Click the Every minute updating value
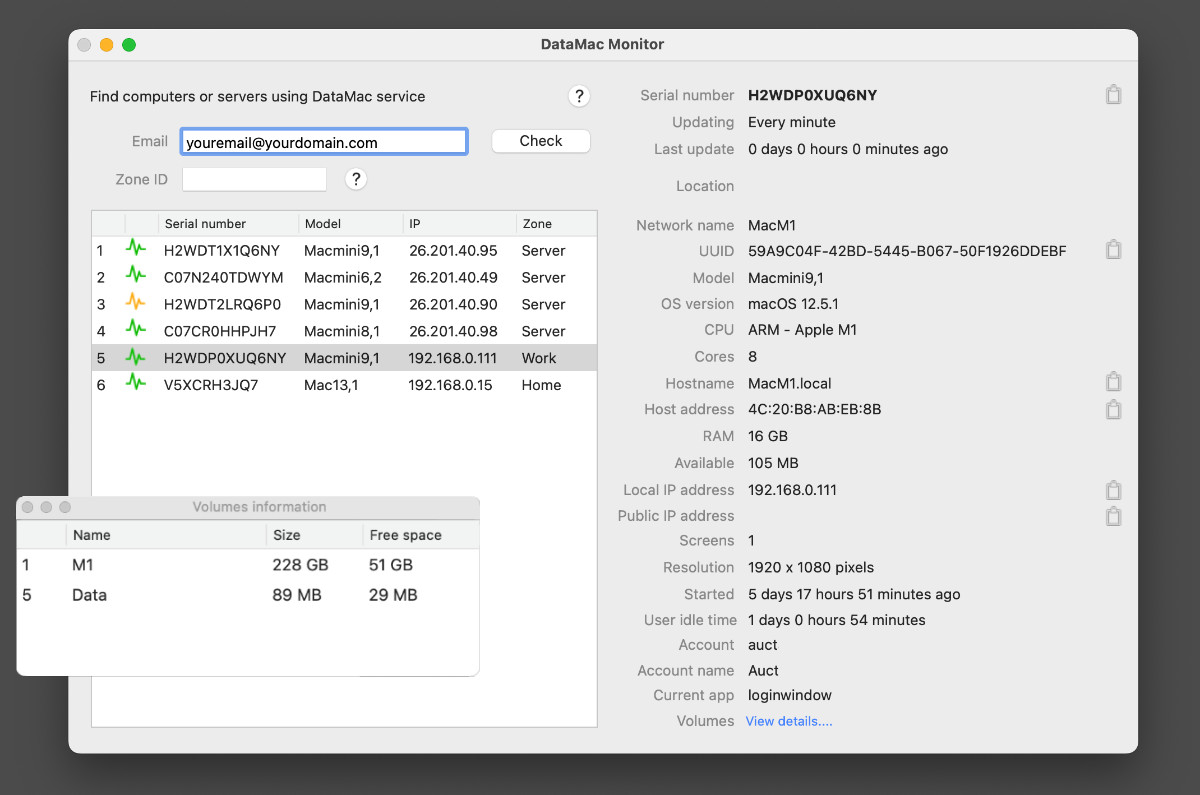Image resolution: width=1200 pixels, height=795 pixels. pos(792,122)
